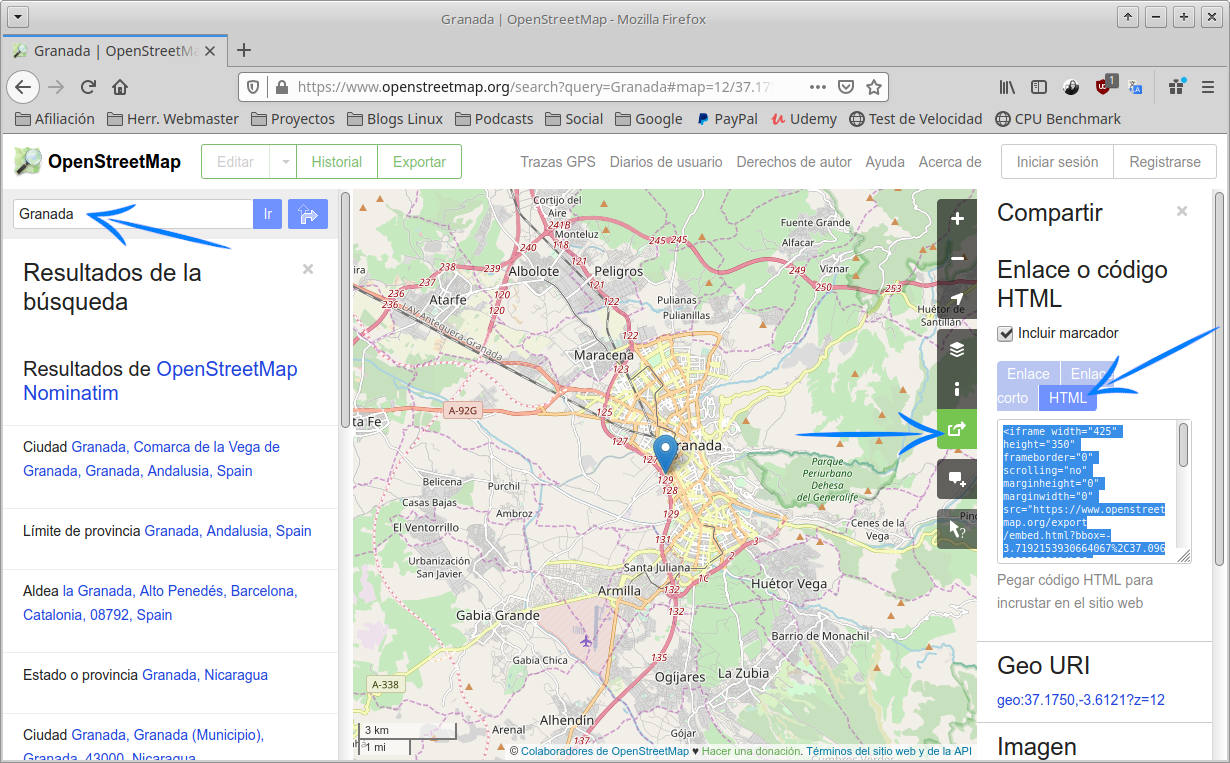Go back to previous page in Firefox
The height and width of the screenshot is (763, 1230).
click(x=23, y=87)
